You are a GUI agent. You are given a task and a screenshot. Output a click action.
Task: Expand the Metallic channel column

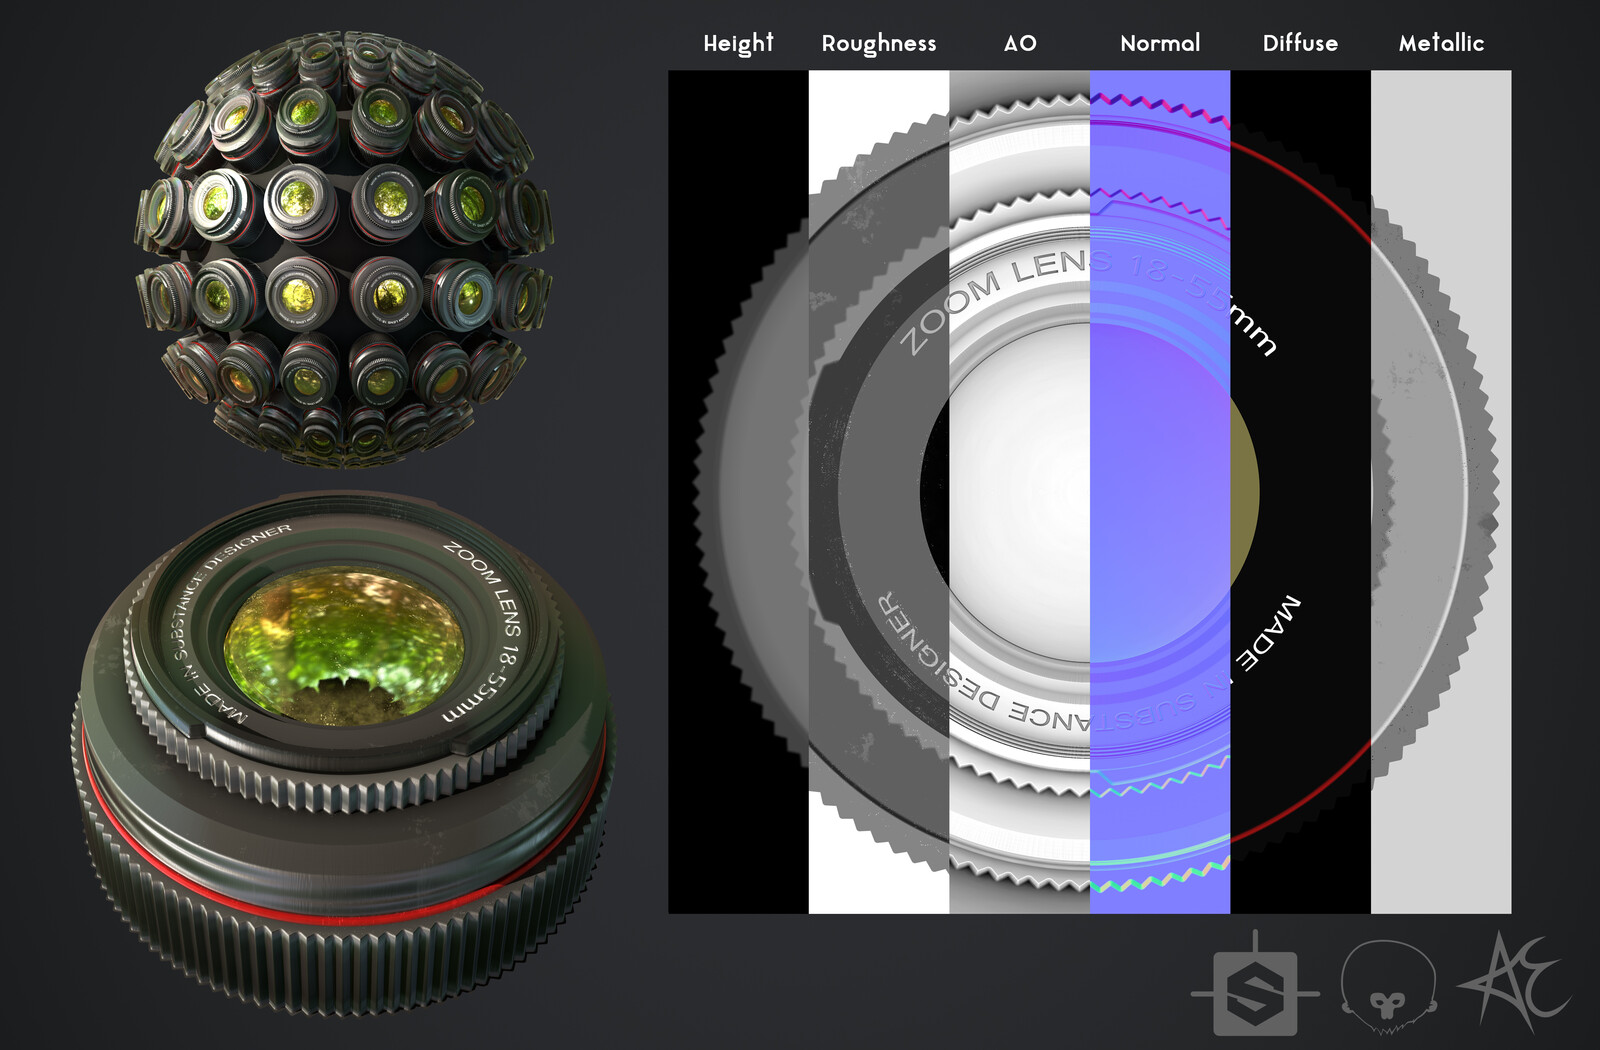[1440, 43]
